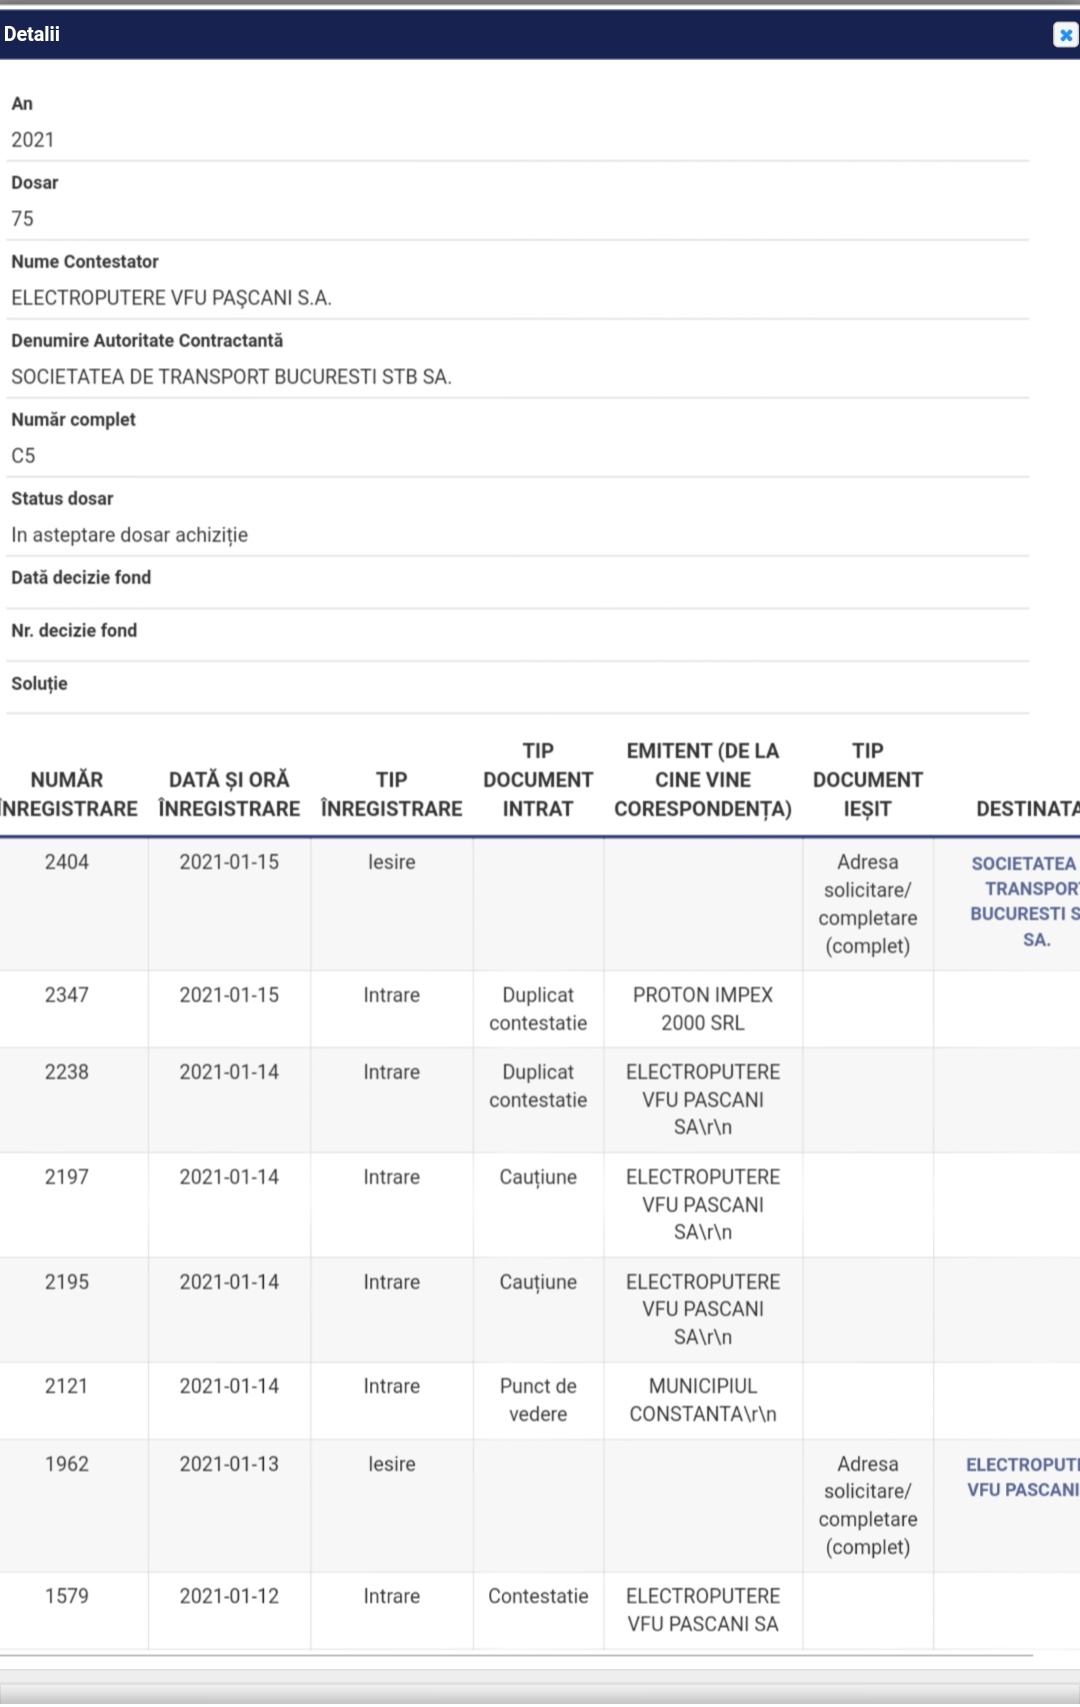
Task: Click Duplicat contestatie in row 2347
Action: point(538,1009)
